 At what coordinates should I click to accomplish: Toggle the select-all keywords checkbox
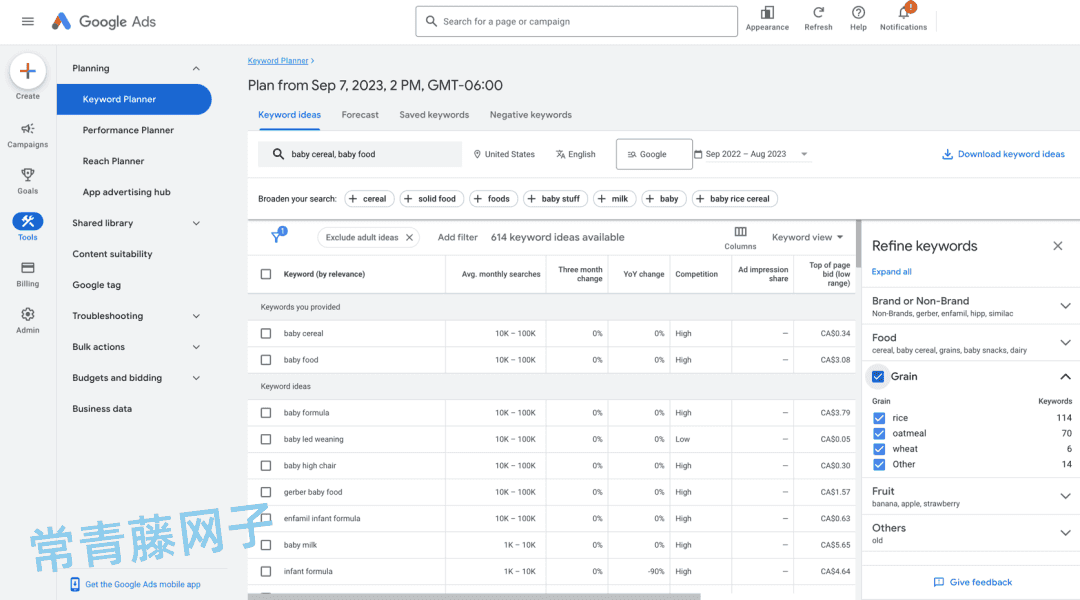(x=266, y=274)
